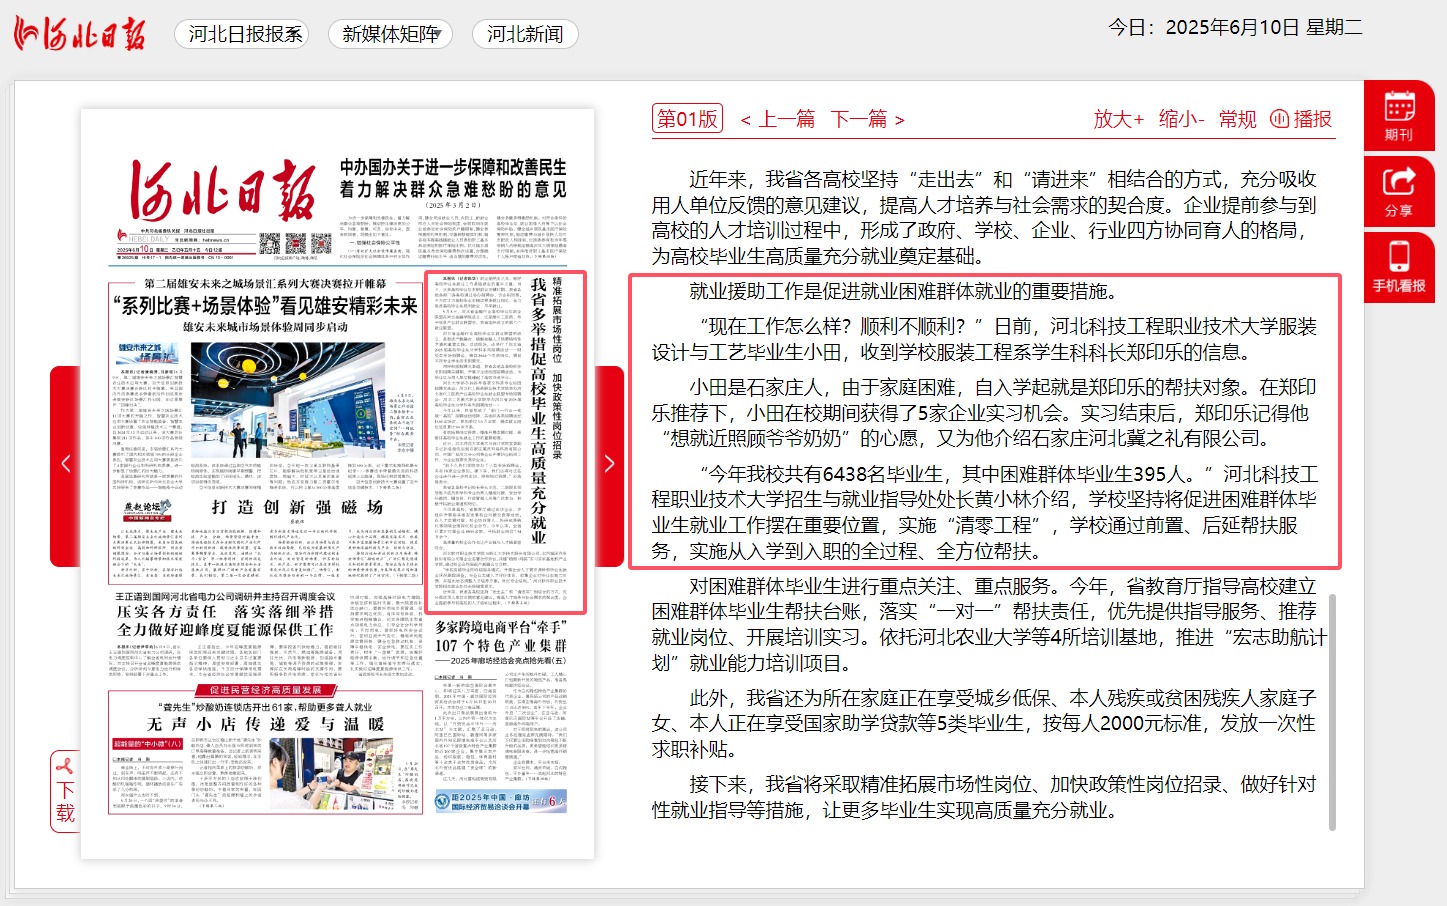Switch to the 新媒体矩阵 section
1447x906 pixels.
389,33
